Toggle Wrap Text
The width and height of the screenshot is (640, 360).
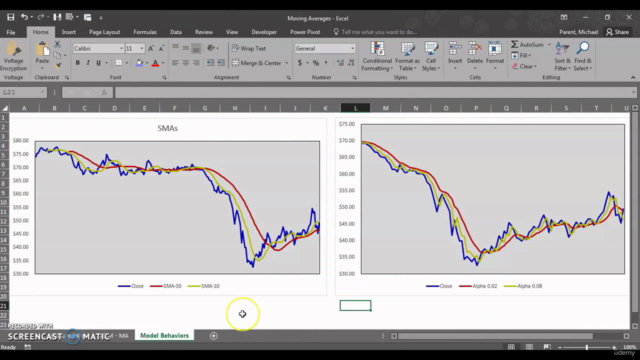point(249,48)
